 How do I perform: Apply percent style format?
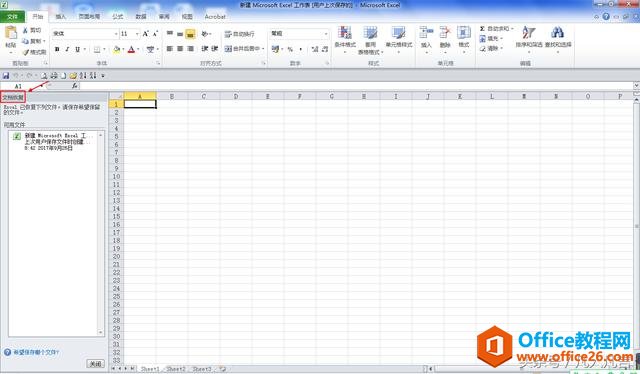point(290,49)
